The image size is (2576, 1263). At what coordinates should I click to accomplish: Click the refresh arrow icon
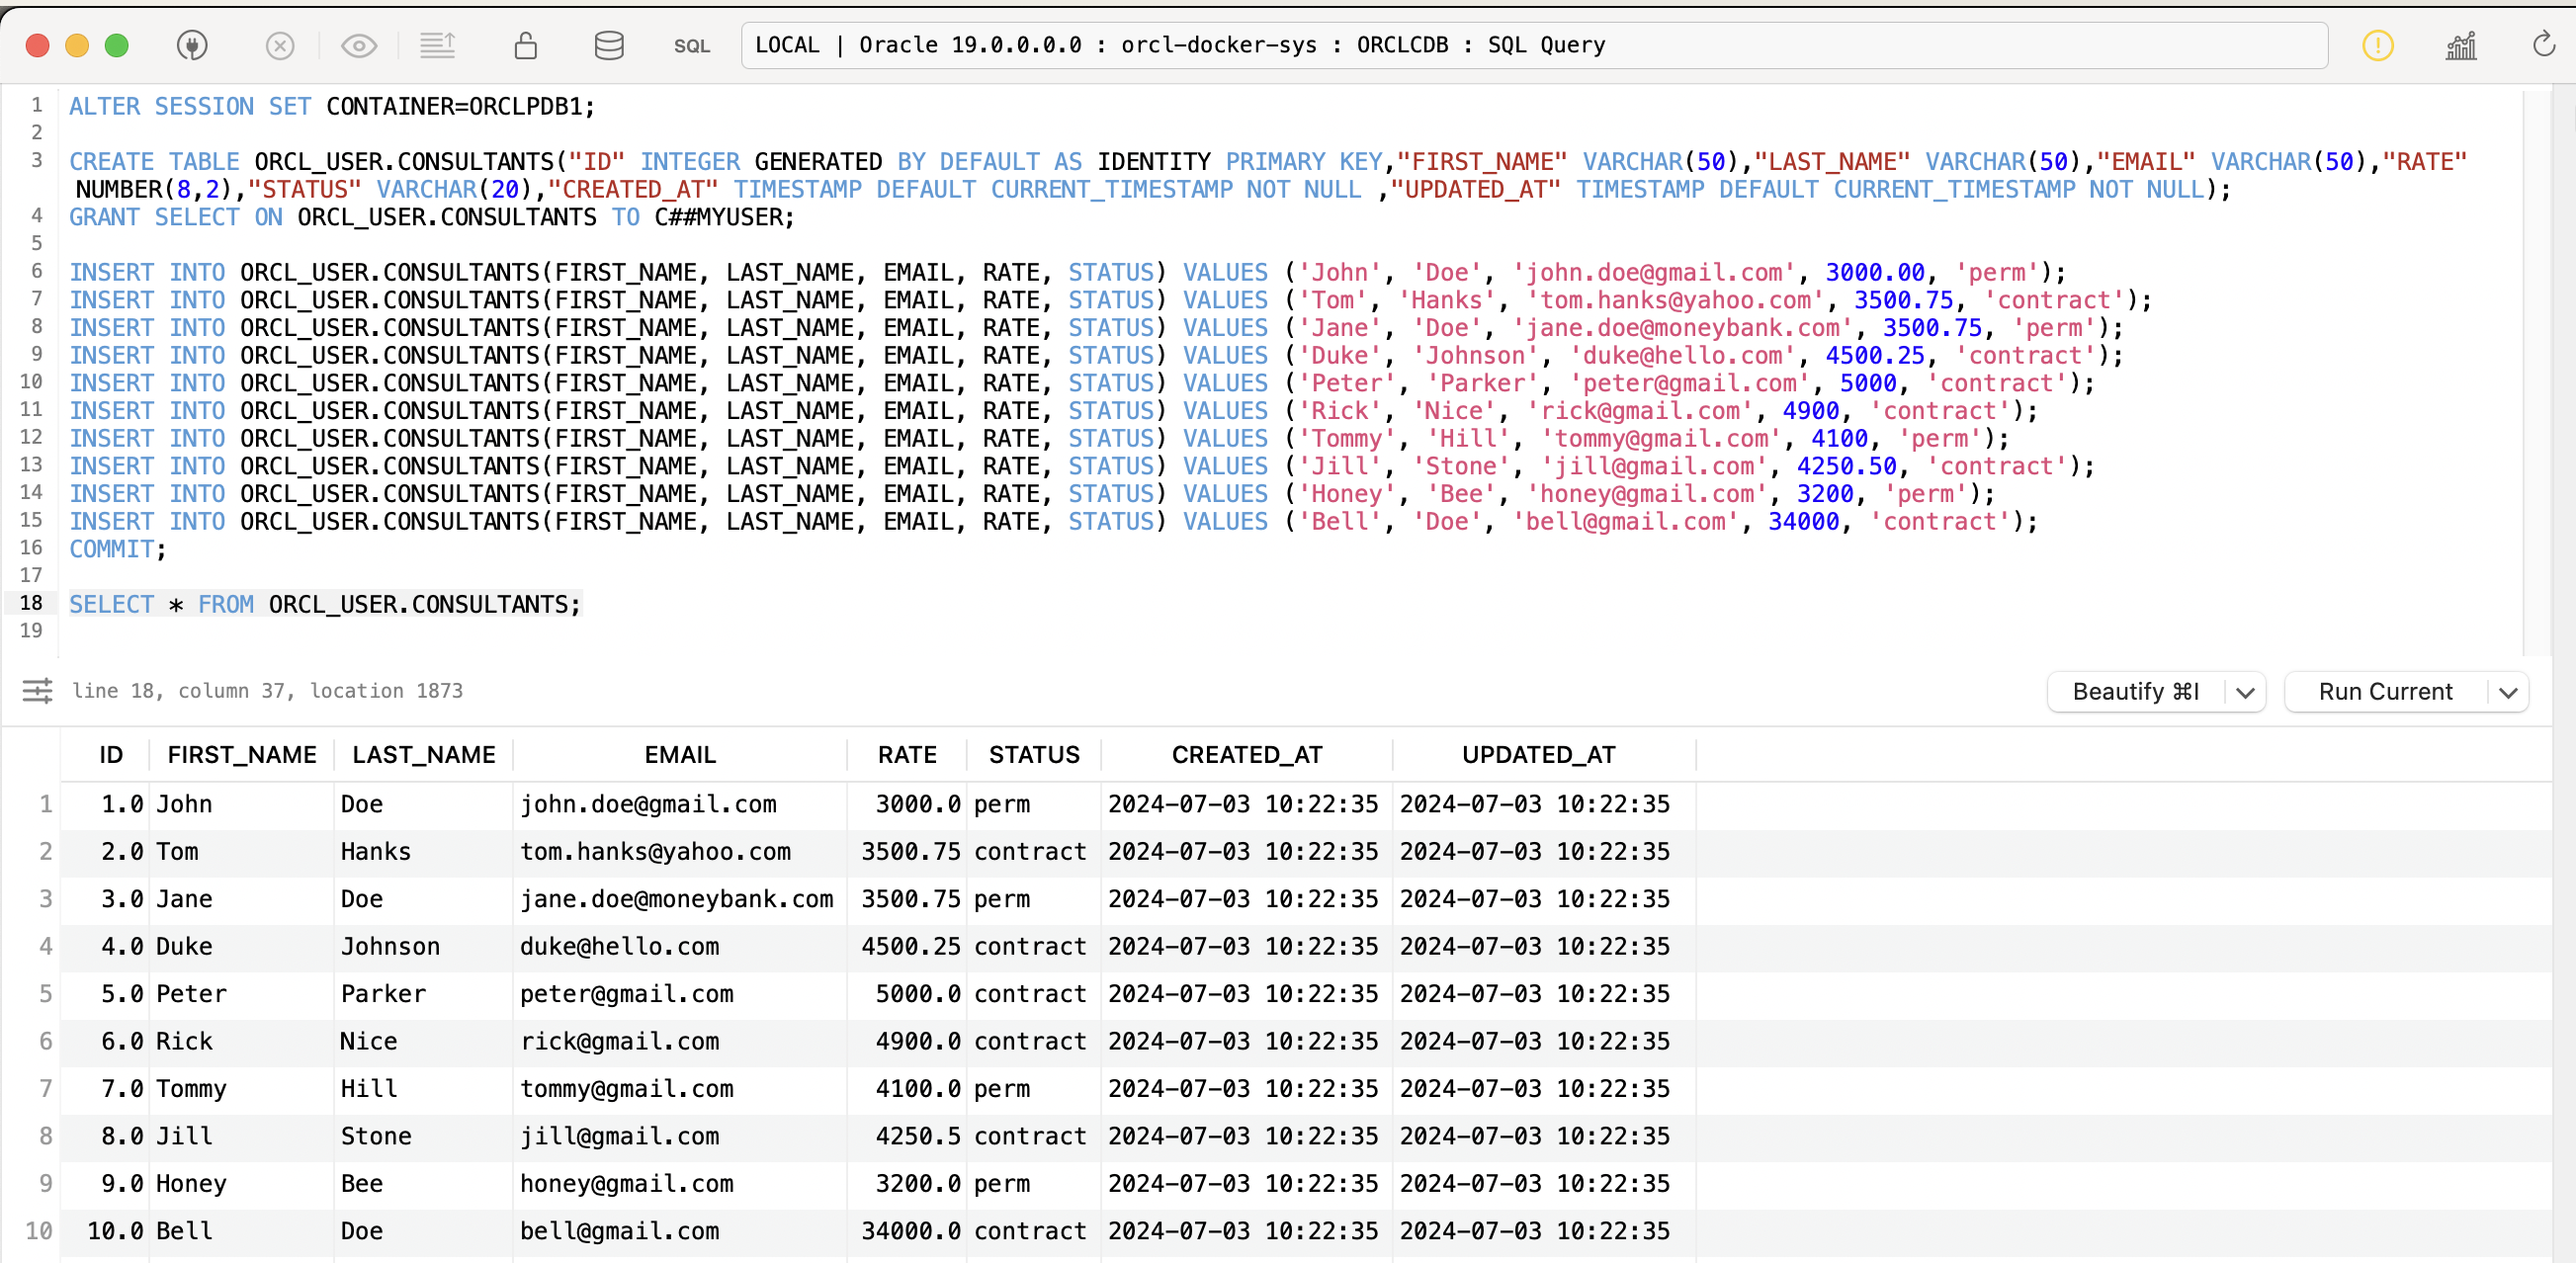(x=2543, y=45)
